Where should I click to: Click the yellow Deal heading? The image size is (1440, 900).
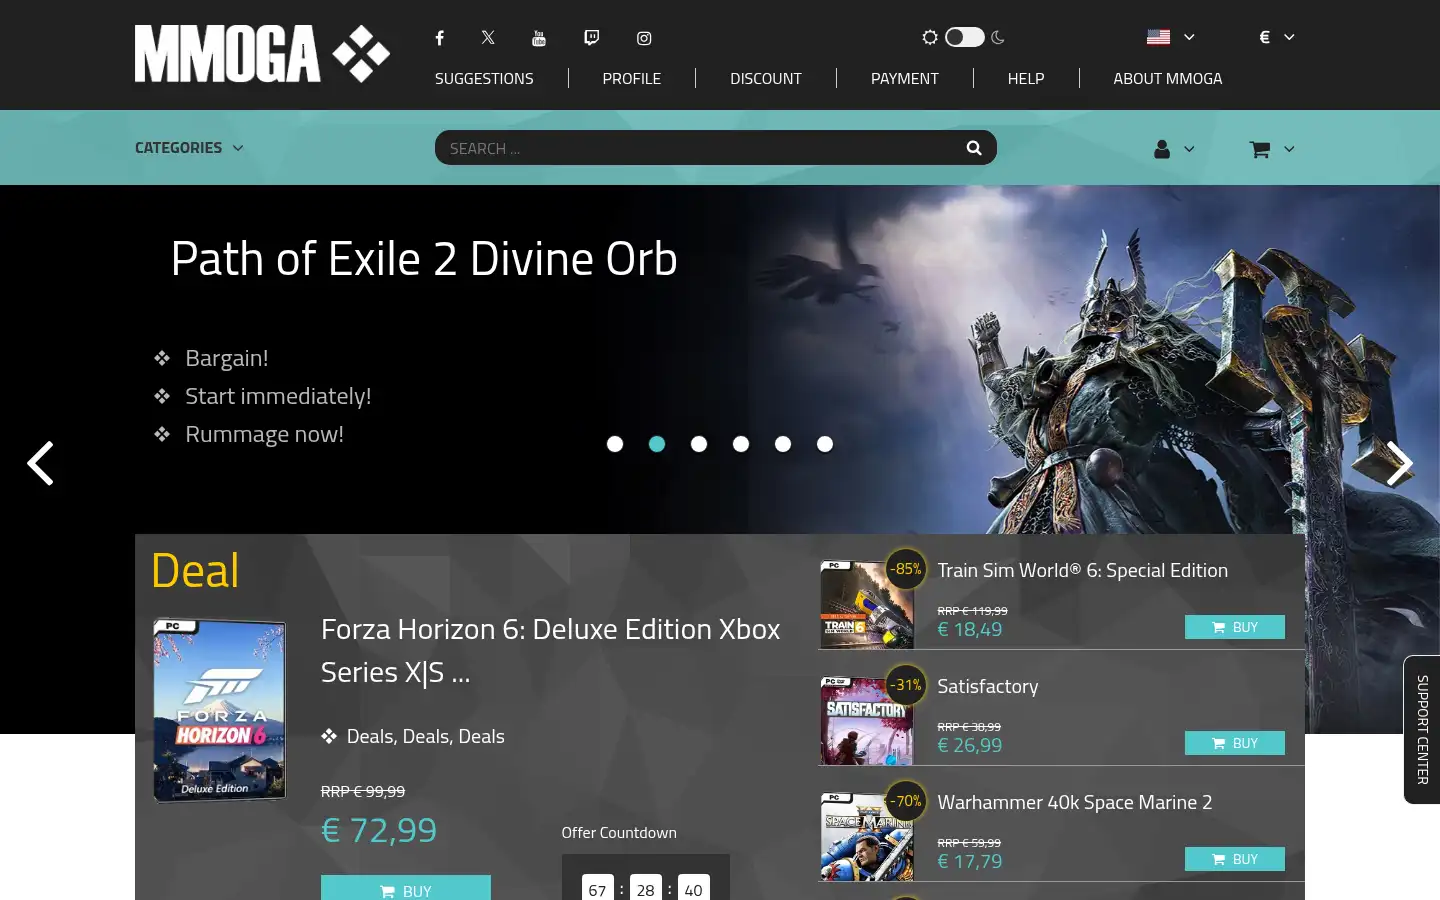coord(195,571)
